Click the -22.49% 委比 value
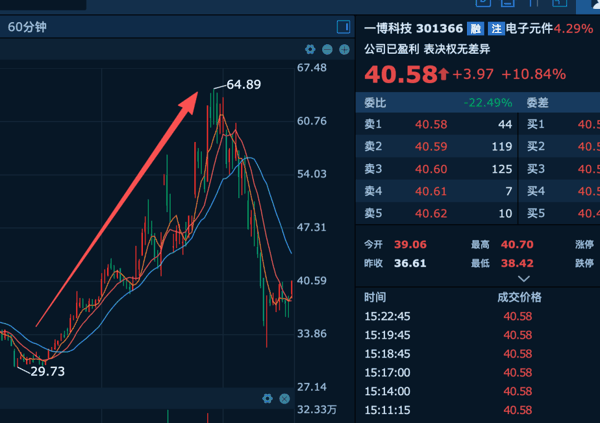600x423 pixels. [488, 103]
